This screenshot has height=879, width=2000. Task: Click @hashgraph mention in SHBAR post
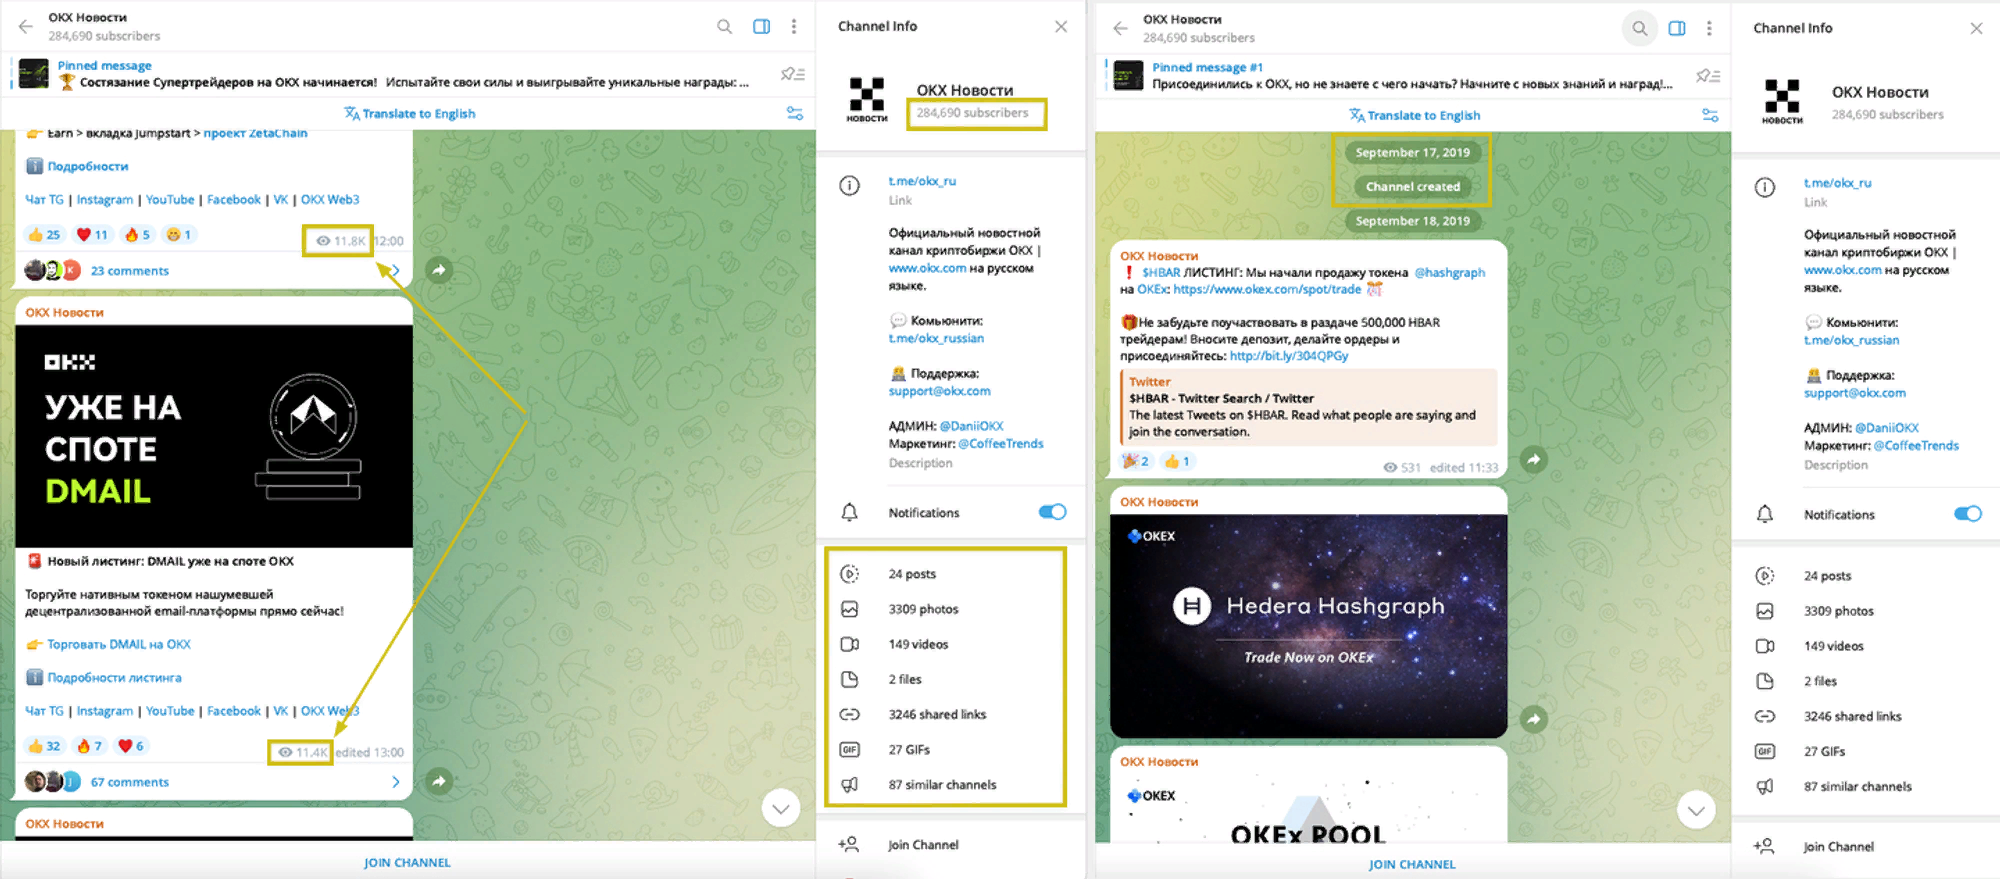[1450, 272]
